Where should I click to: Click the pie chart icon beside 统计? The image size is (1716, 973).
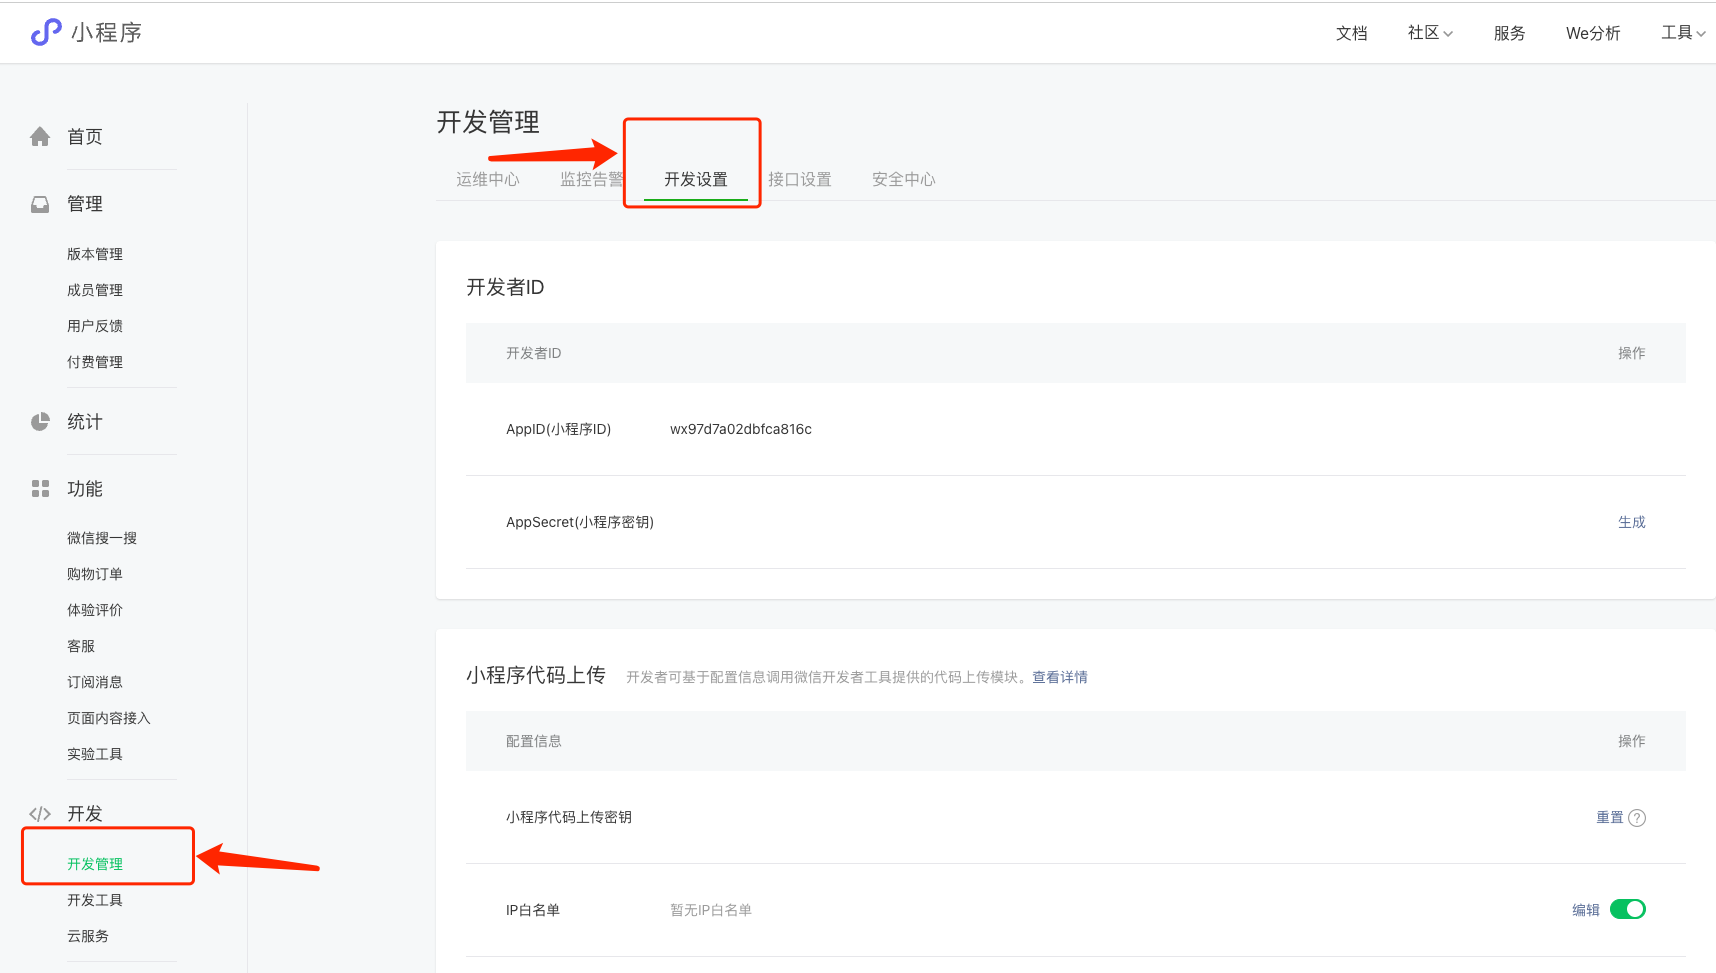coord(40,422)
